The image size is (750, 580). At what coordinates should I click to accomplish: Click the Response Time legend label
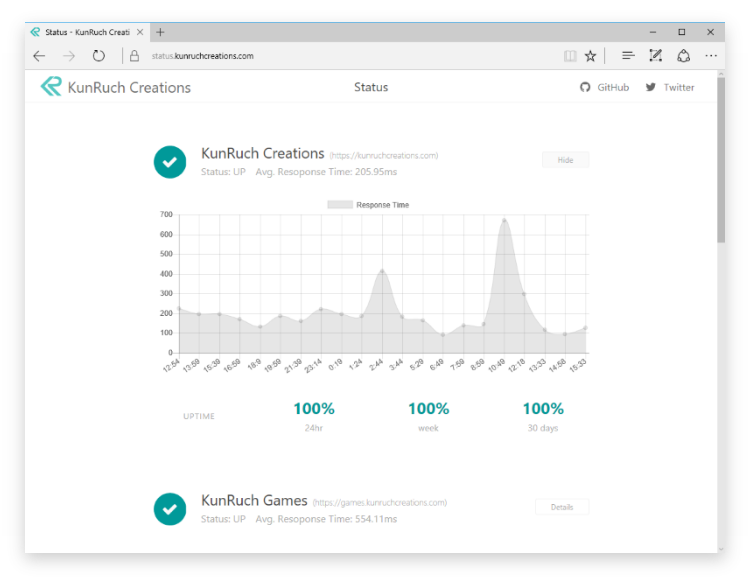382,205
